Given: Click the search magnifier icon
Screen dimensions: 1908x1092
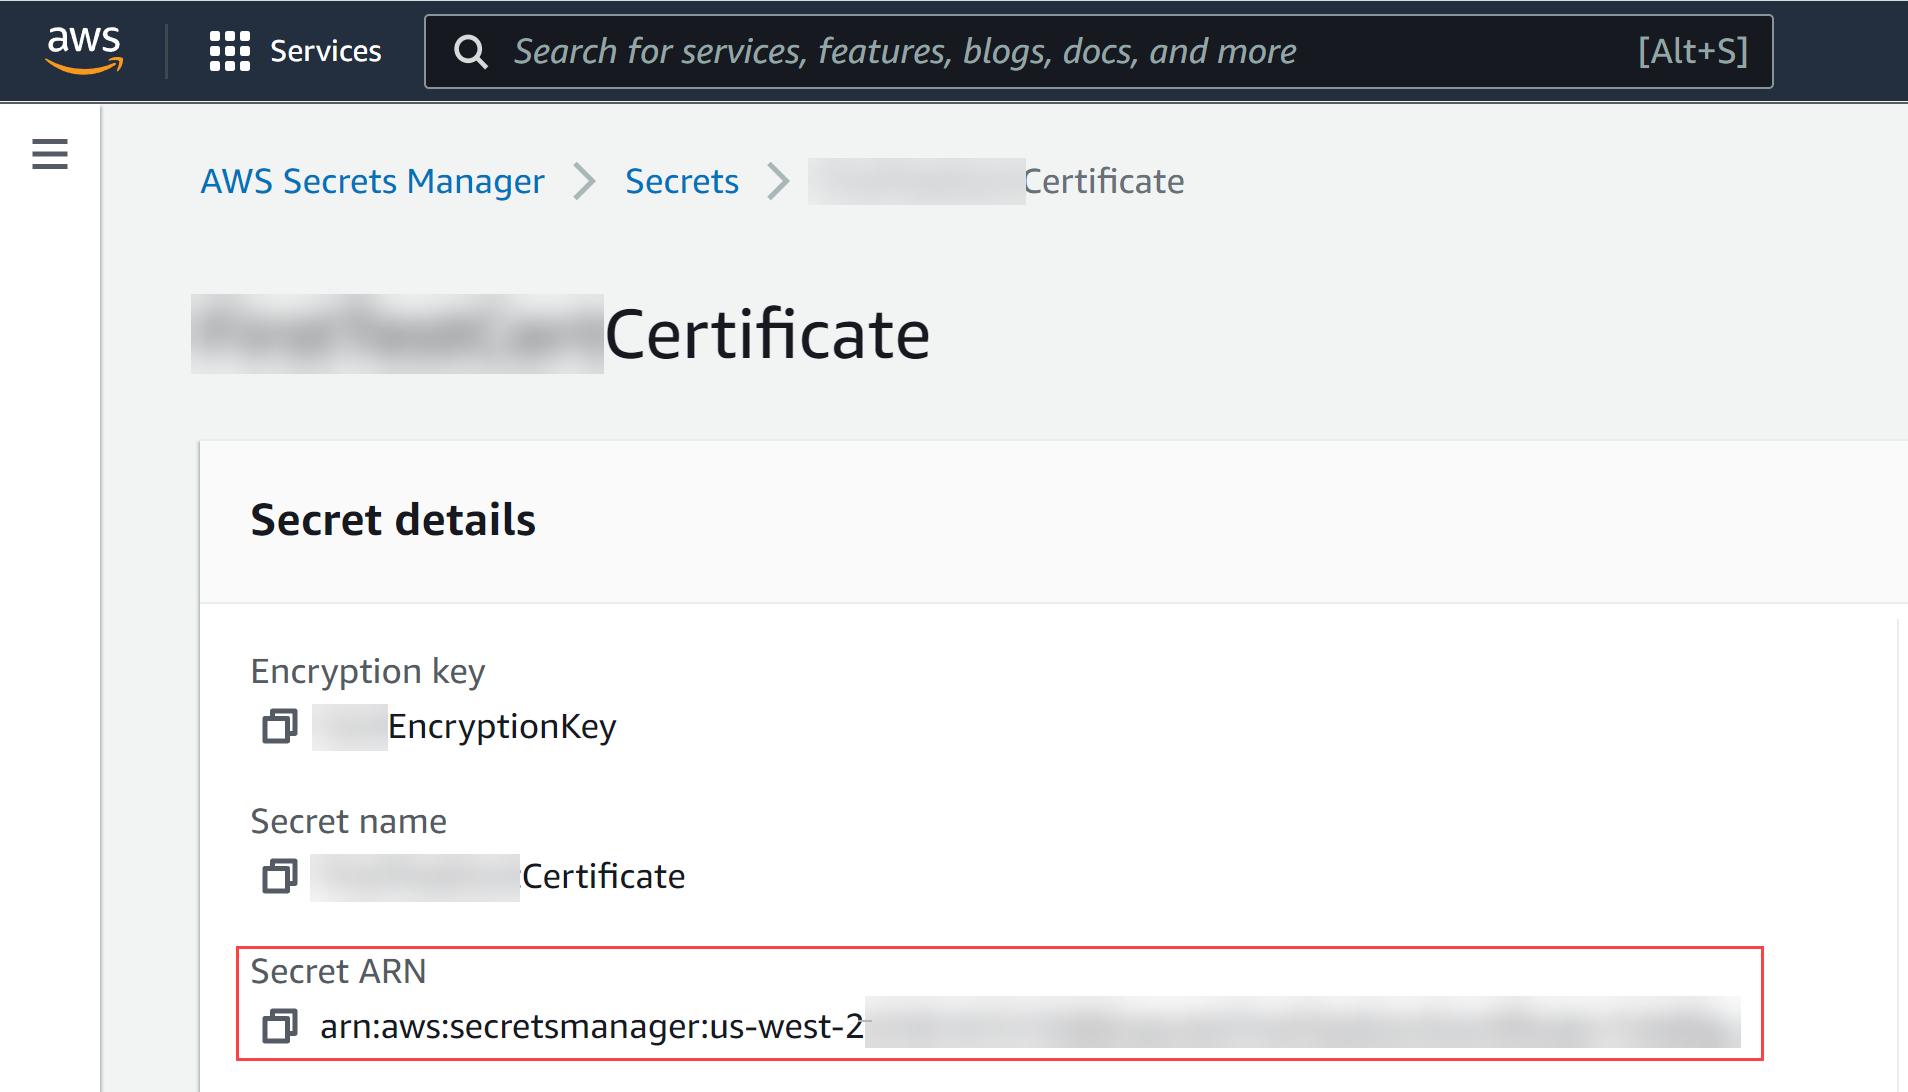Looking at the screenshot, I should click(x=471, y=52).
